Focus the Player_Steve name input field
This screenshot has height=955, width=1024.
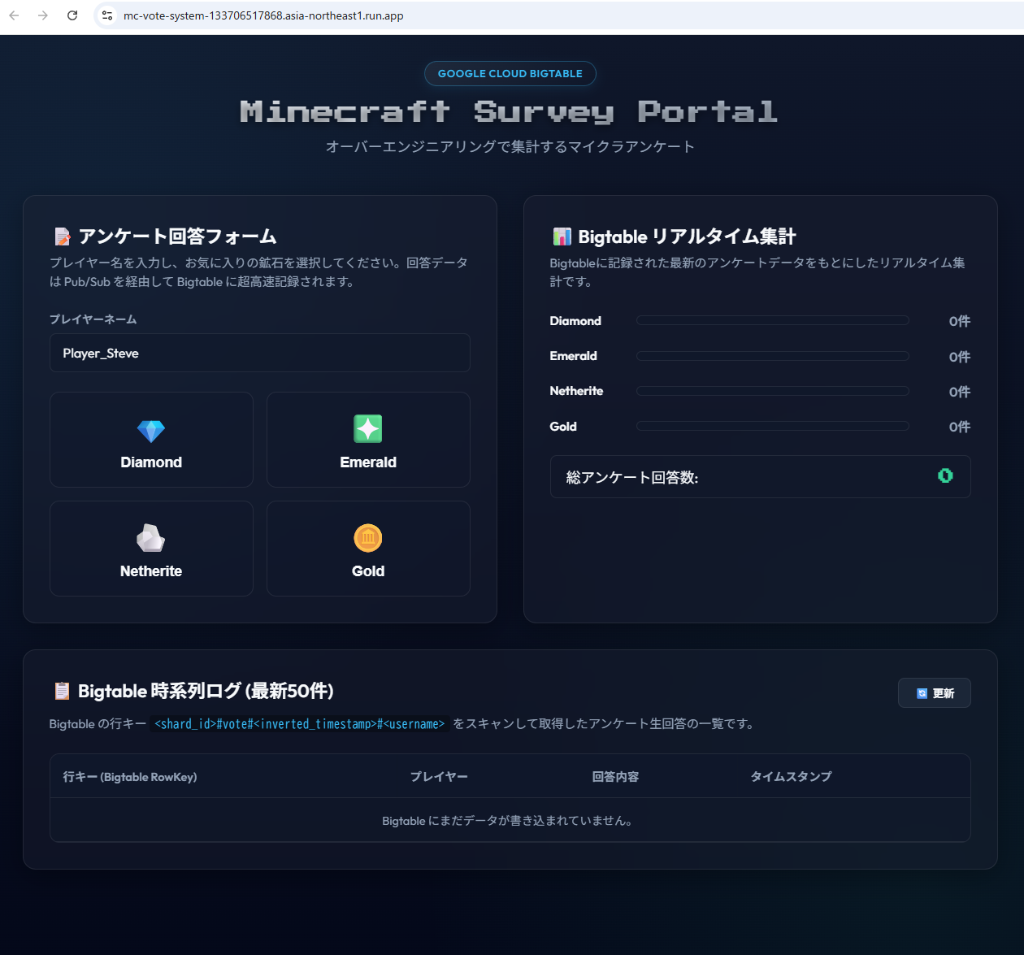pos(260,353)
